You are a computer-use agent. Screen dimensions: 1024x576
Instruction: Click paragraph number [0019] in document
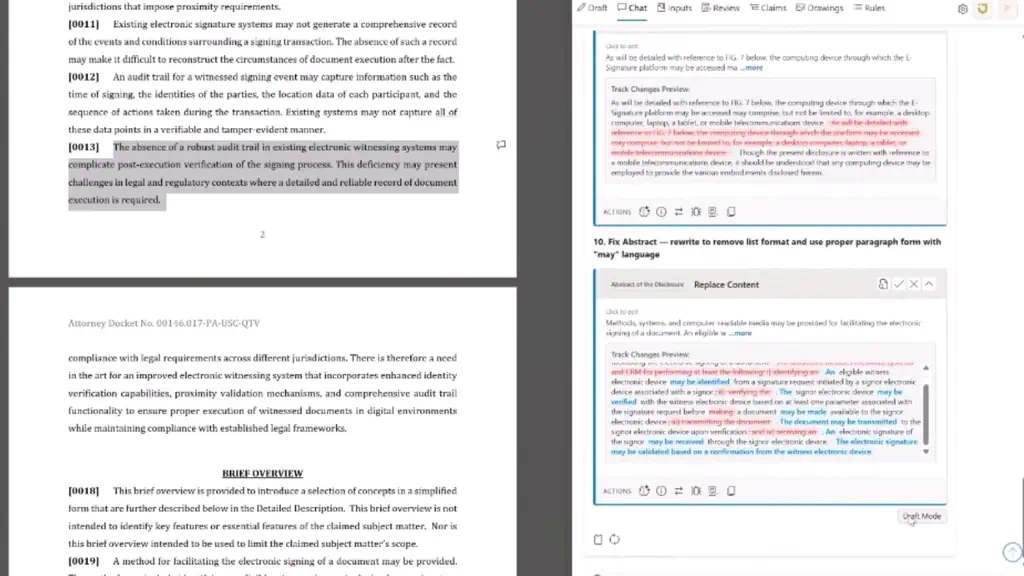tap(84, 561)
